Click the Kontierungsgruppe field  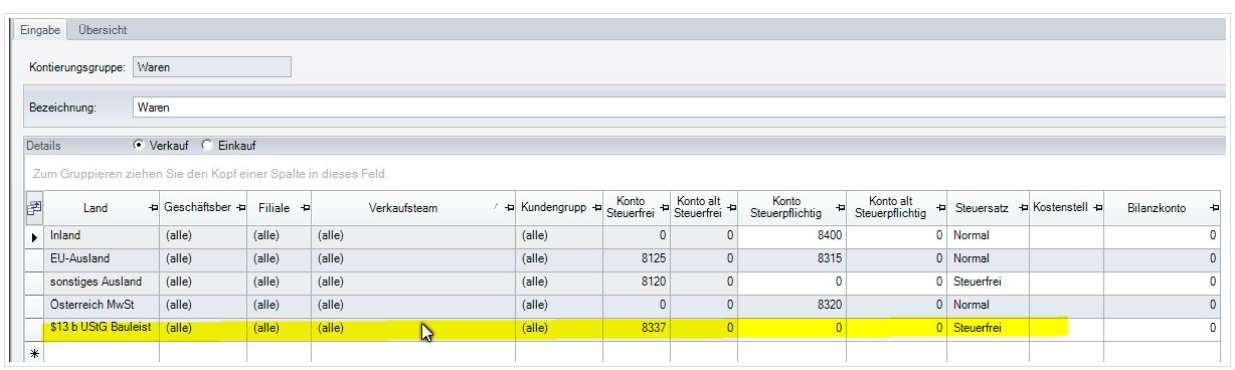[x=212, y=67]
